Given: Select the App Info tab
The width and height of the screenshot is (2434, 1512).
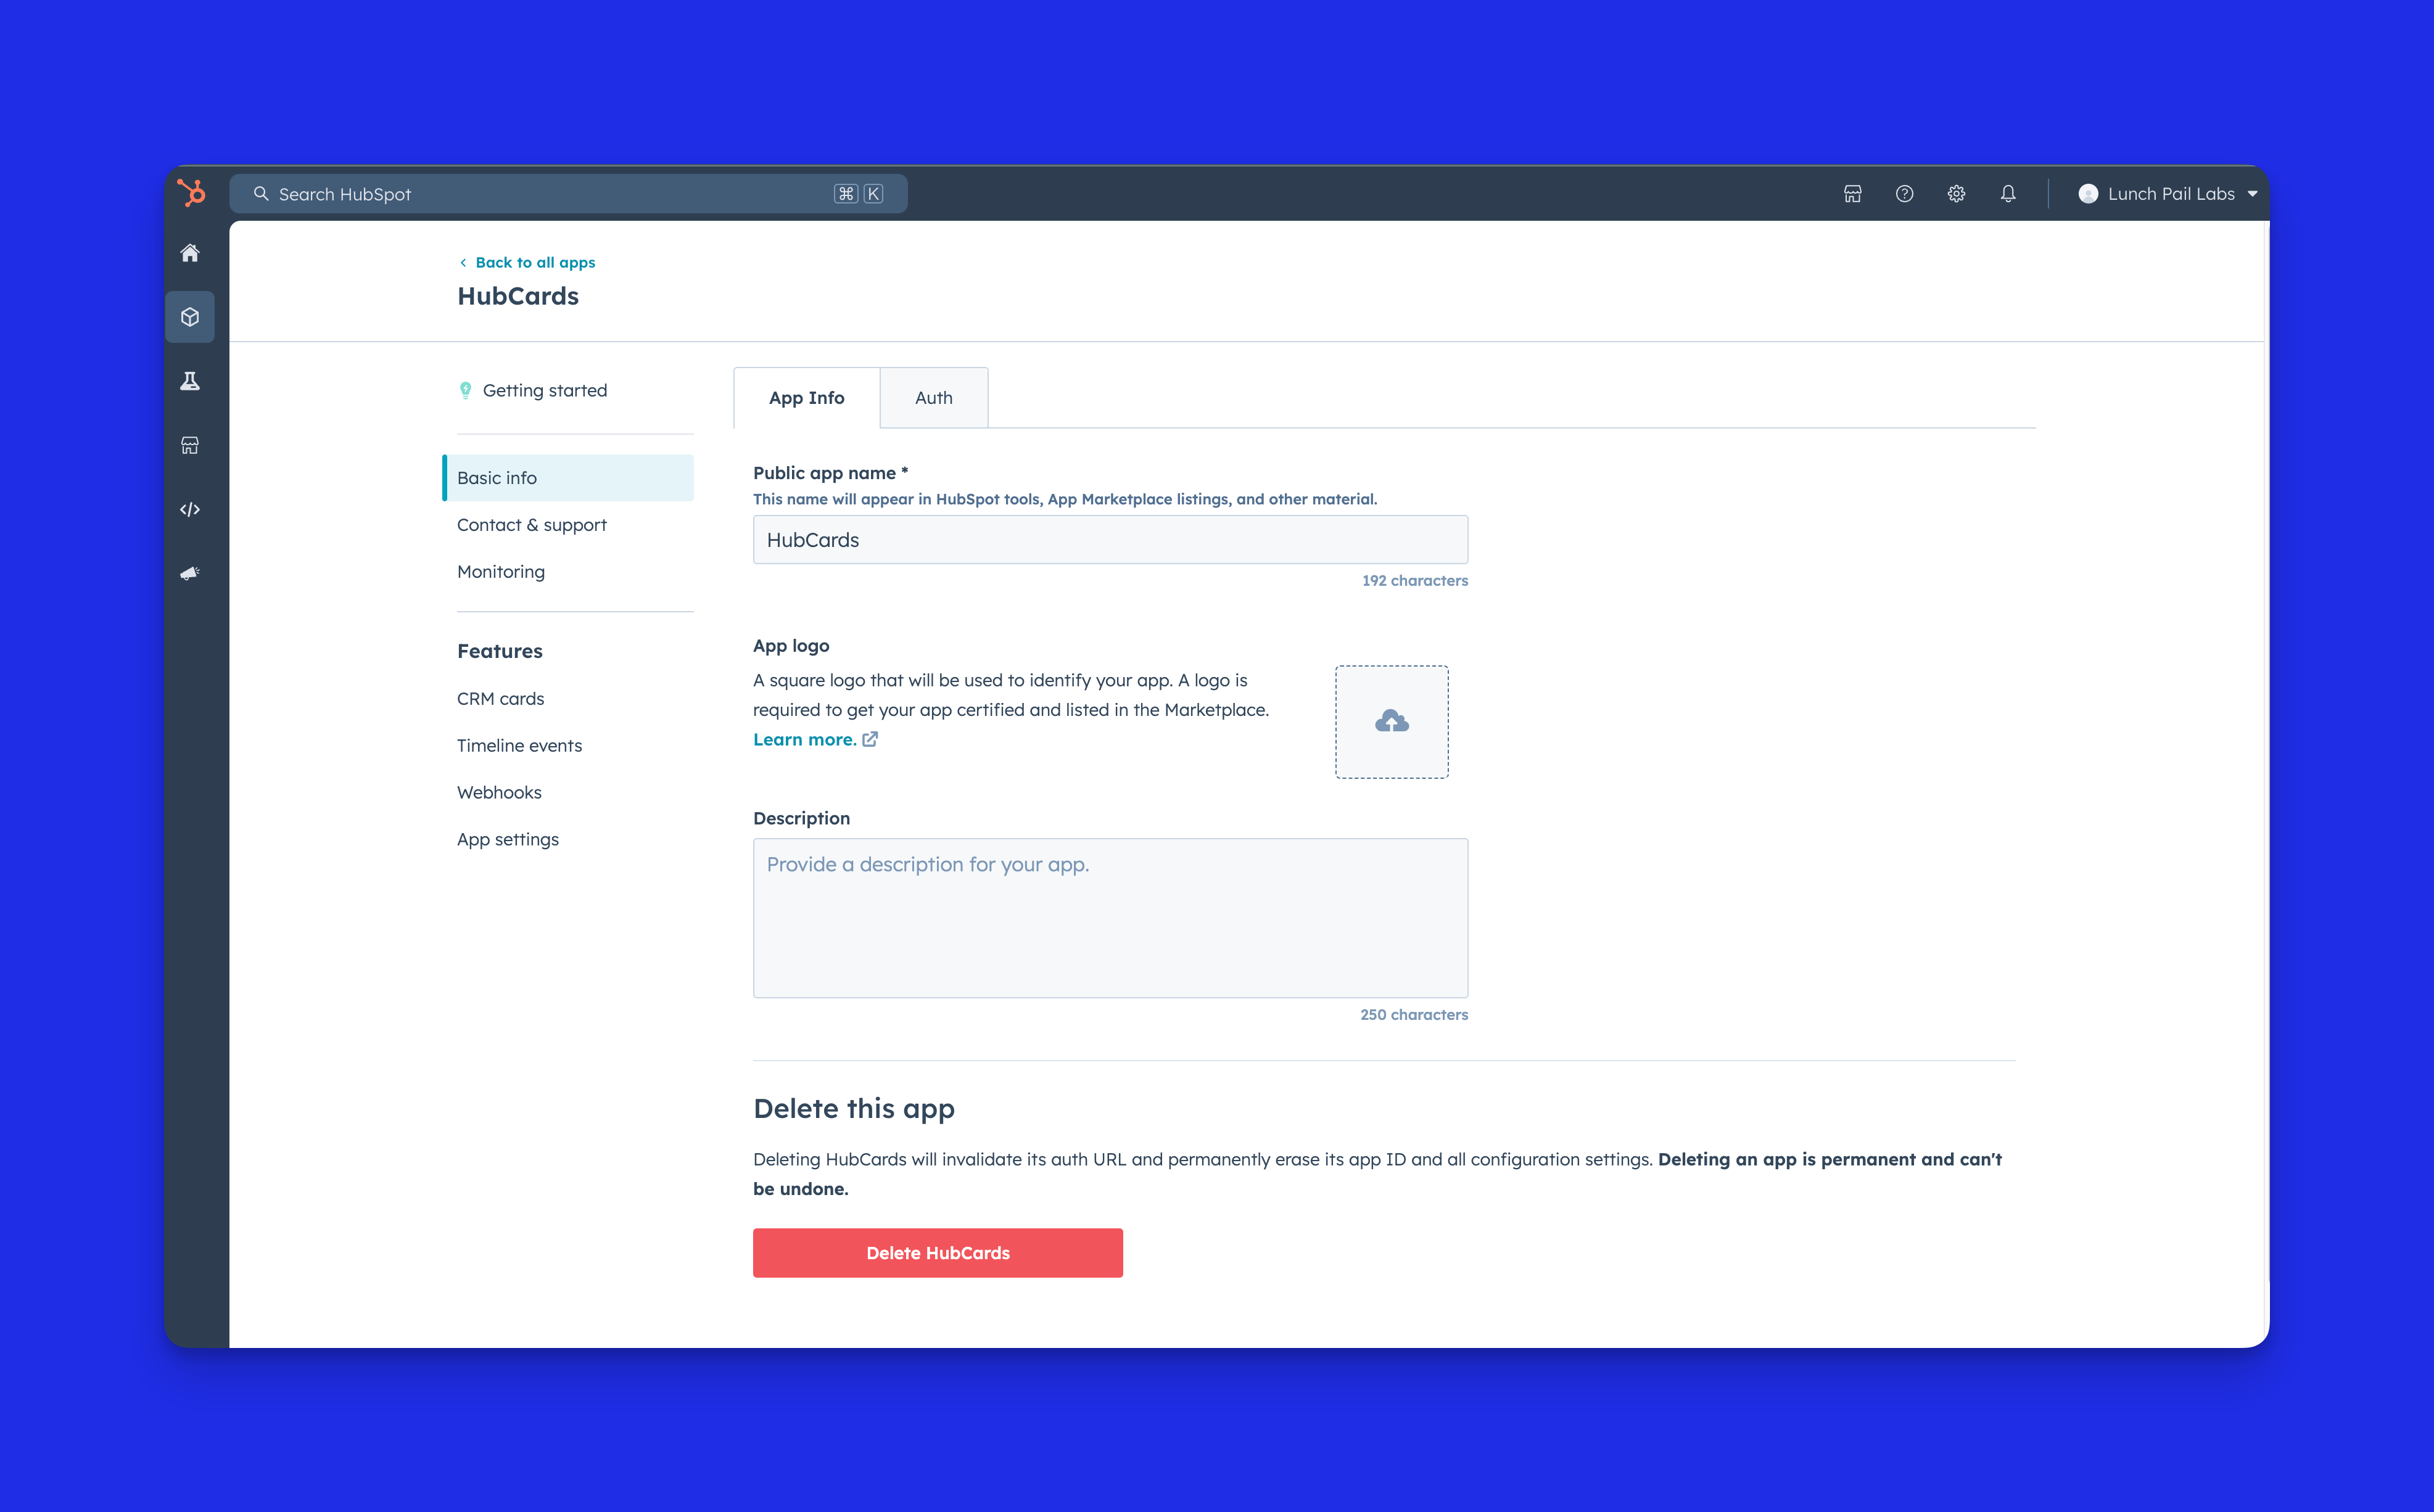Looking at the screenshot, I should point(806,398).
